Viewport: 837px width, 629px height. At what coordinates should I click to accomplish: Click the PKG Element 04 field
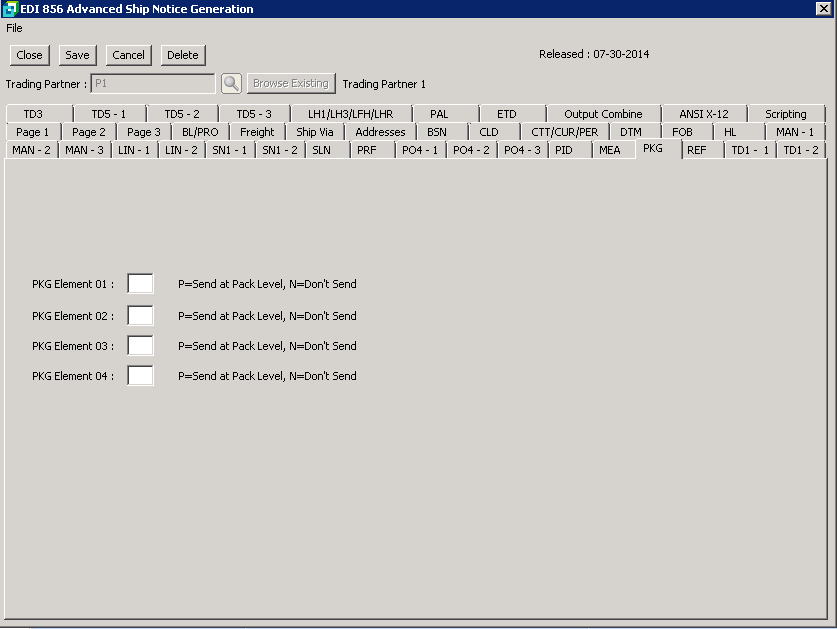click(140, 376)
